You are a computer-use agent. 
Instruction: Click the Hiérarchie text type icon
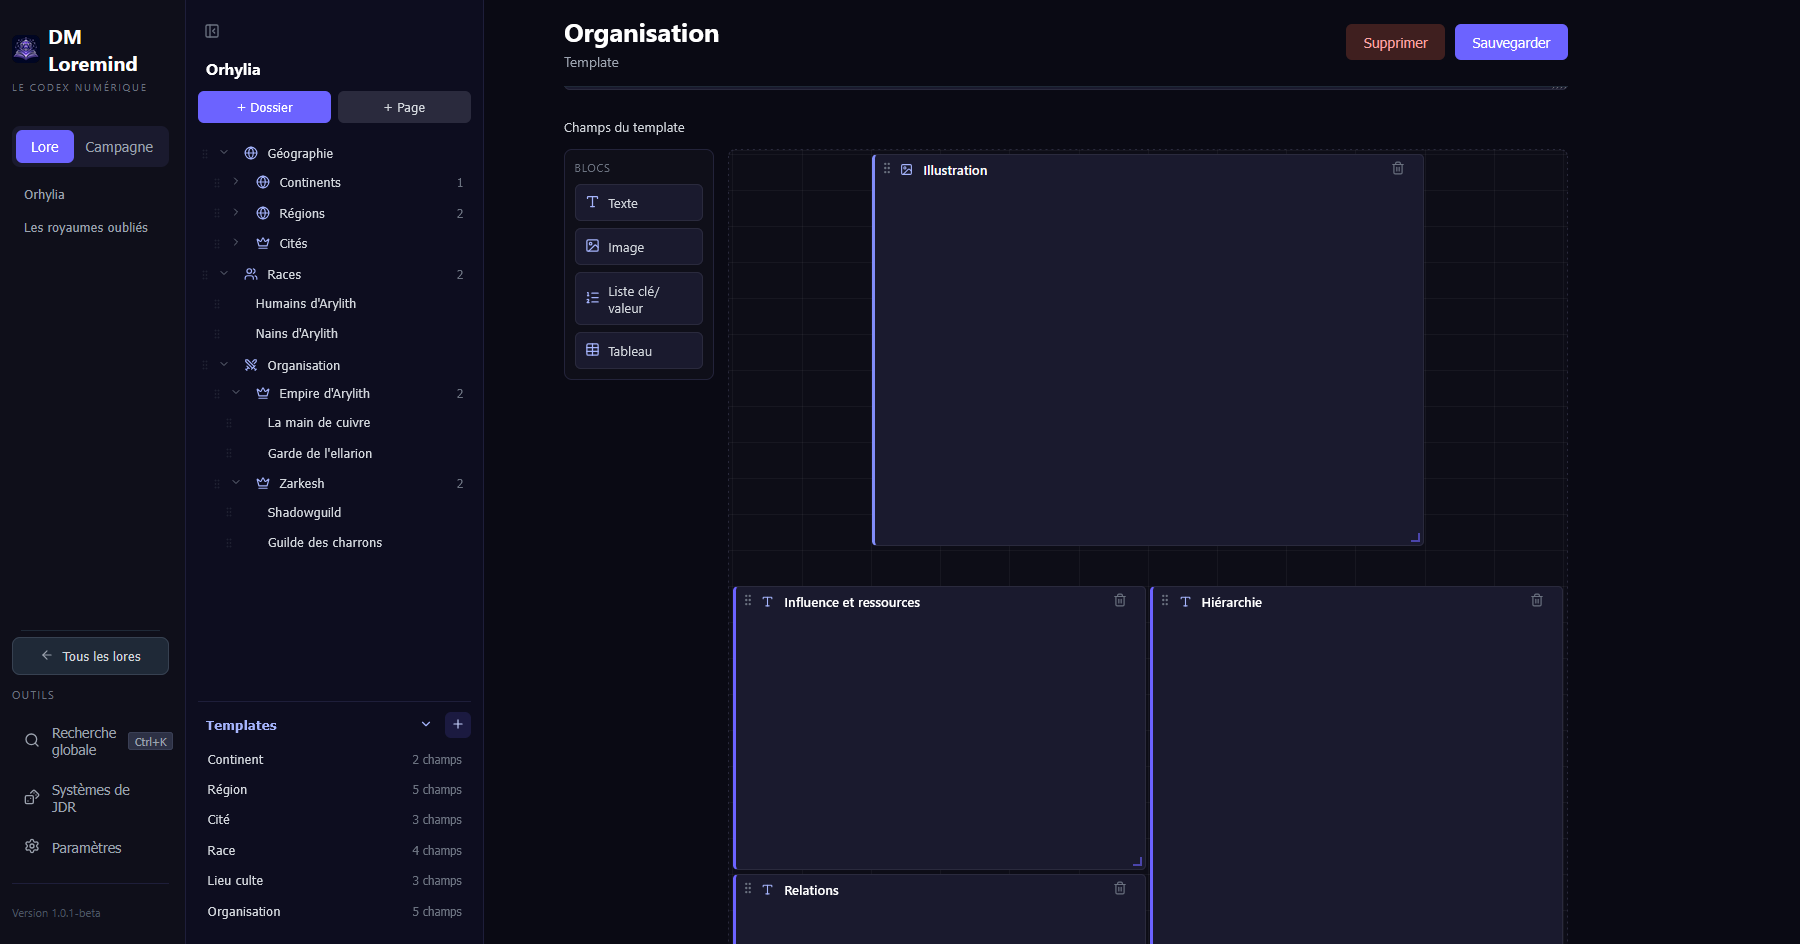coord(1185,602)
